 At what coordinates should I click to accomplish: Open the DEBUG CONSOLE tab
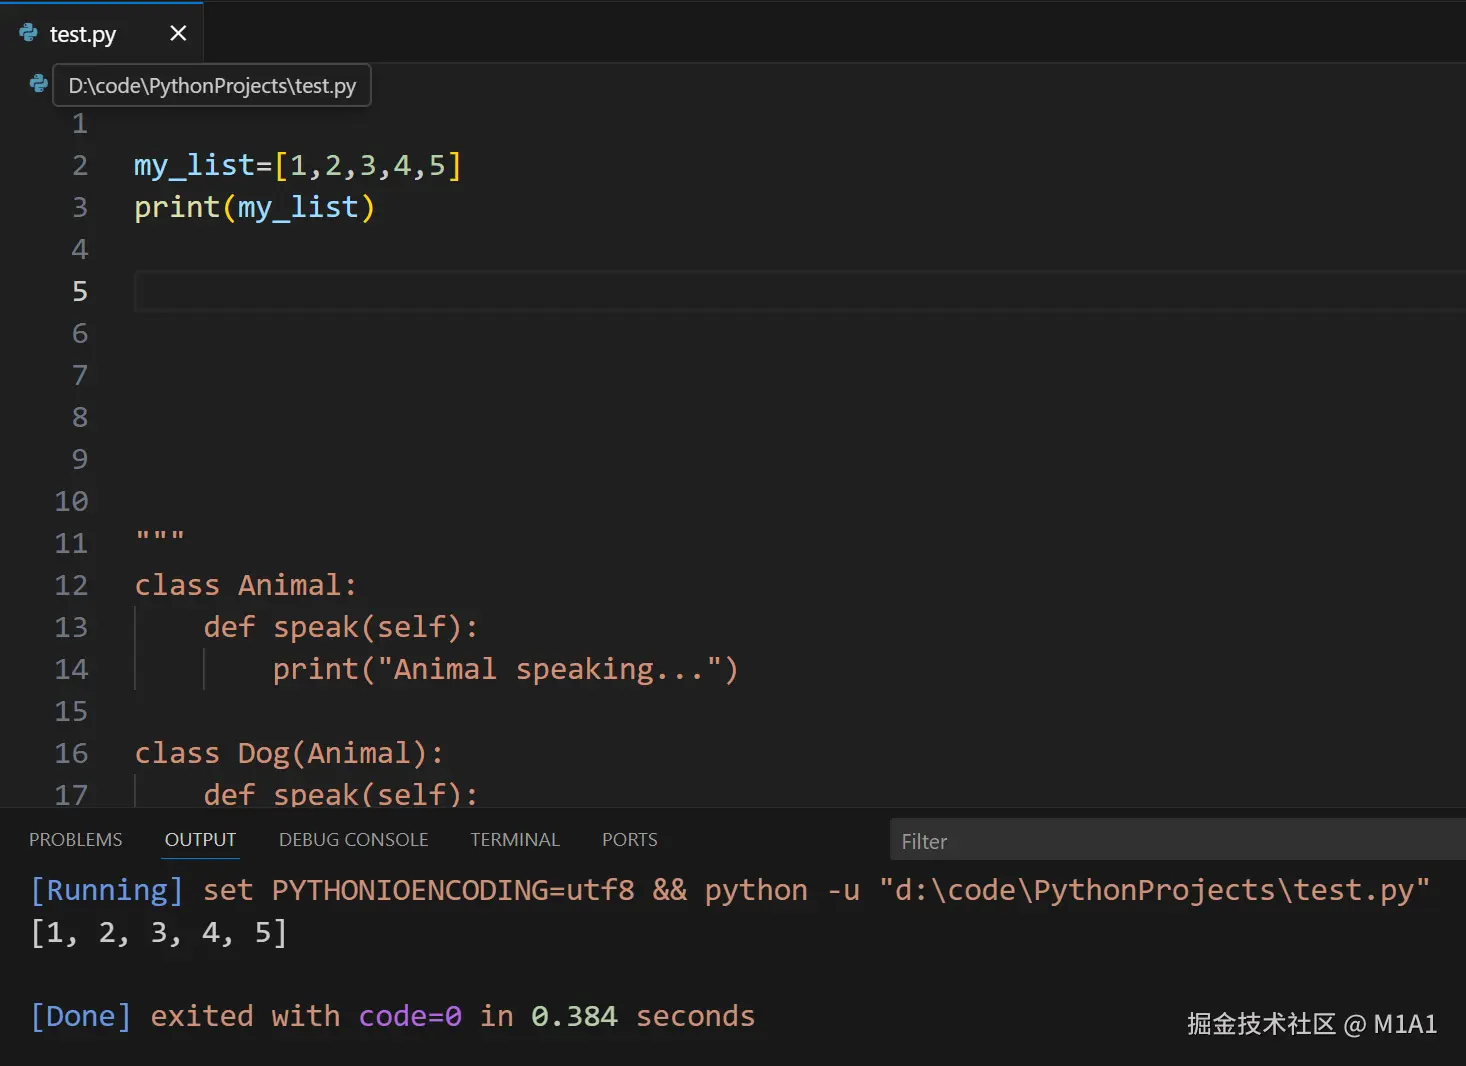click(x=354, y=840)
